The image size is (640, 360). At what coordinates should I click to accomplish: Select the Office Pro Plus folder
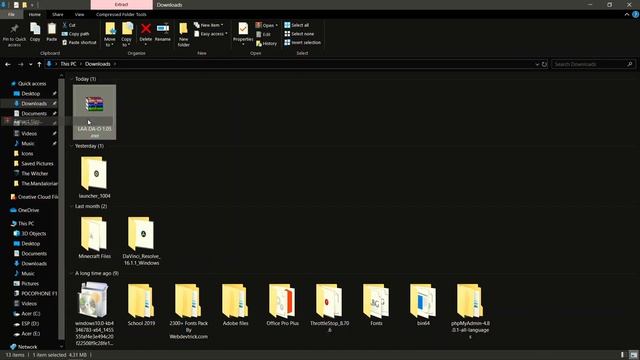point(282,304)
